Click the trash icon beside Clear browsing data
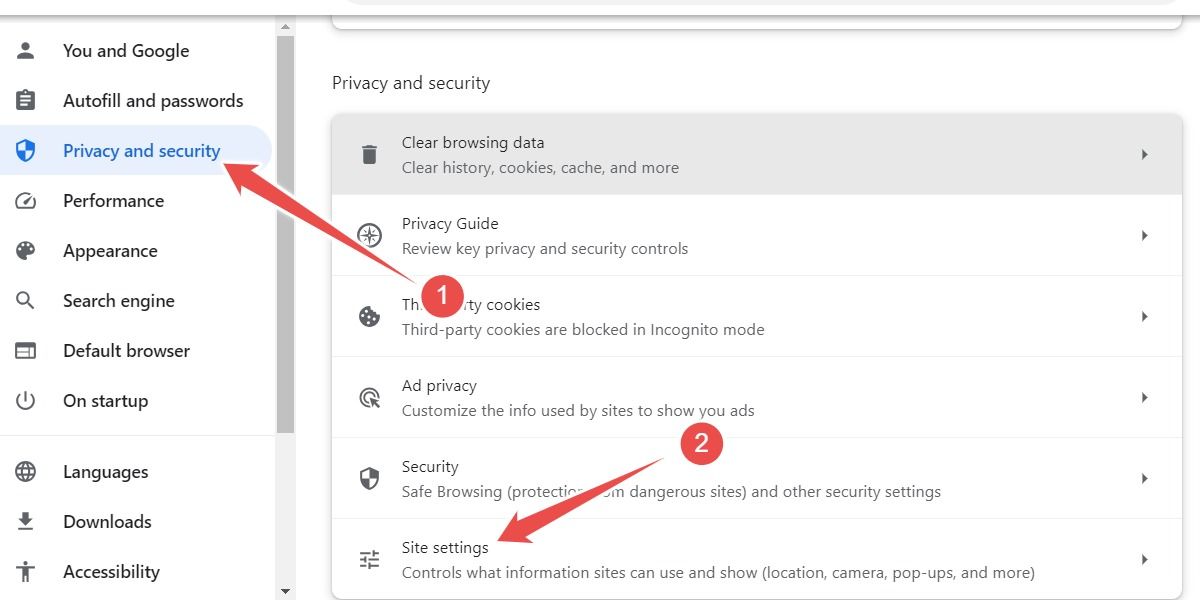1200x600 pixels. click(x=369, y=154)
